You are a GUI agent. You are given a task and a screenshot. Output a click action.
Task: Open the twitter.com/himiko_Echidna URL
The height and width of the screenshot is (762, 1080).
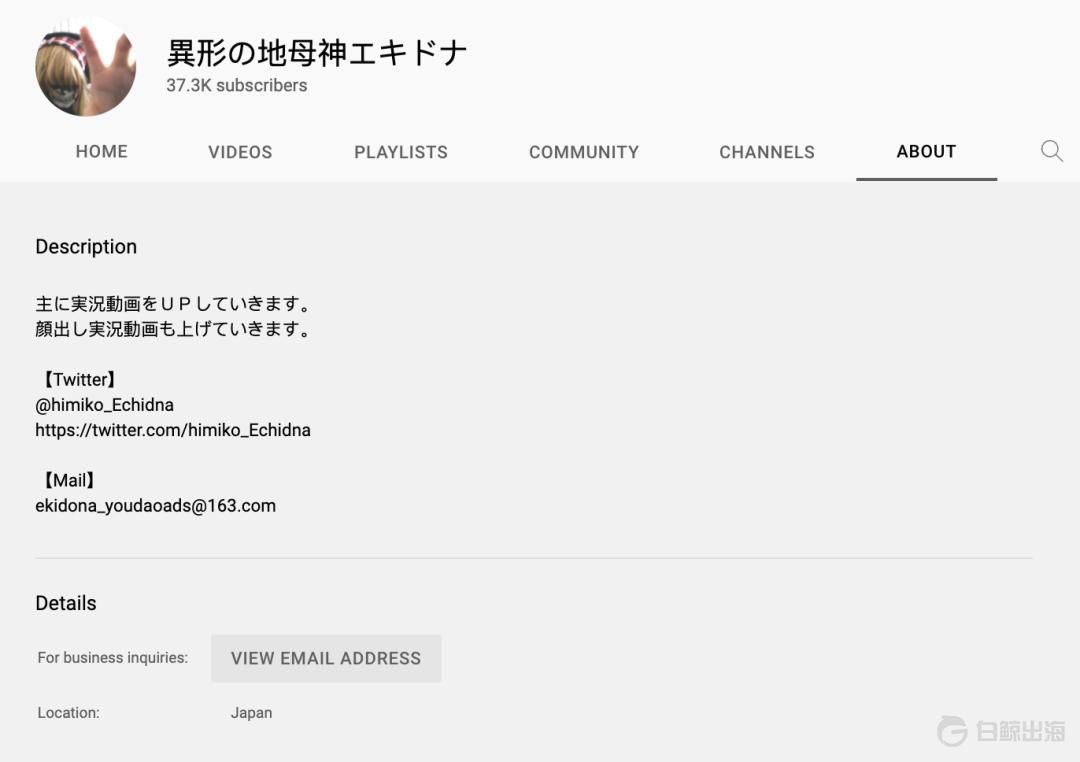point(173,430)
